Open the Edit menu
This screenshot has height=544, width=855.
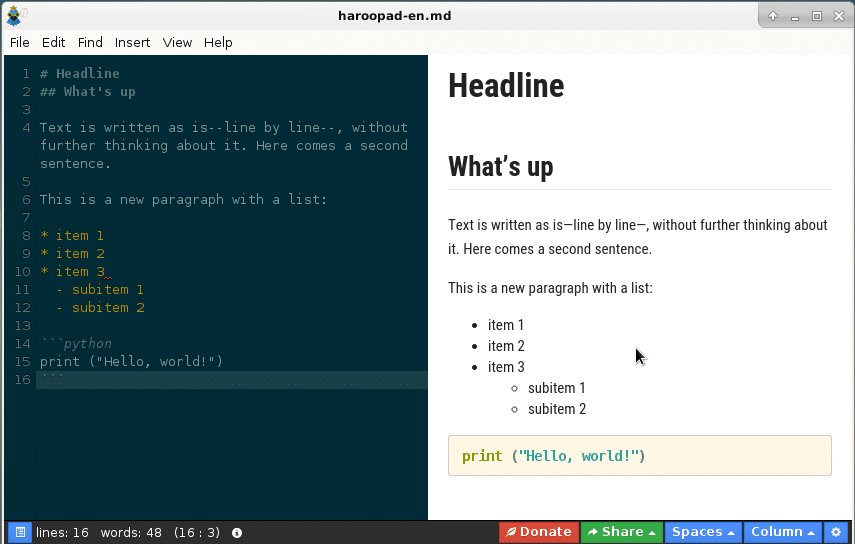(53, 43)
